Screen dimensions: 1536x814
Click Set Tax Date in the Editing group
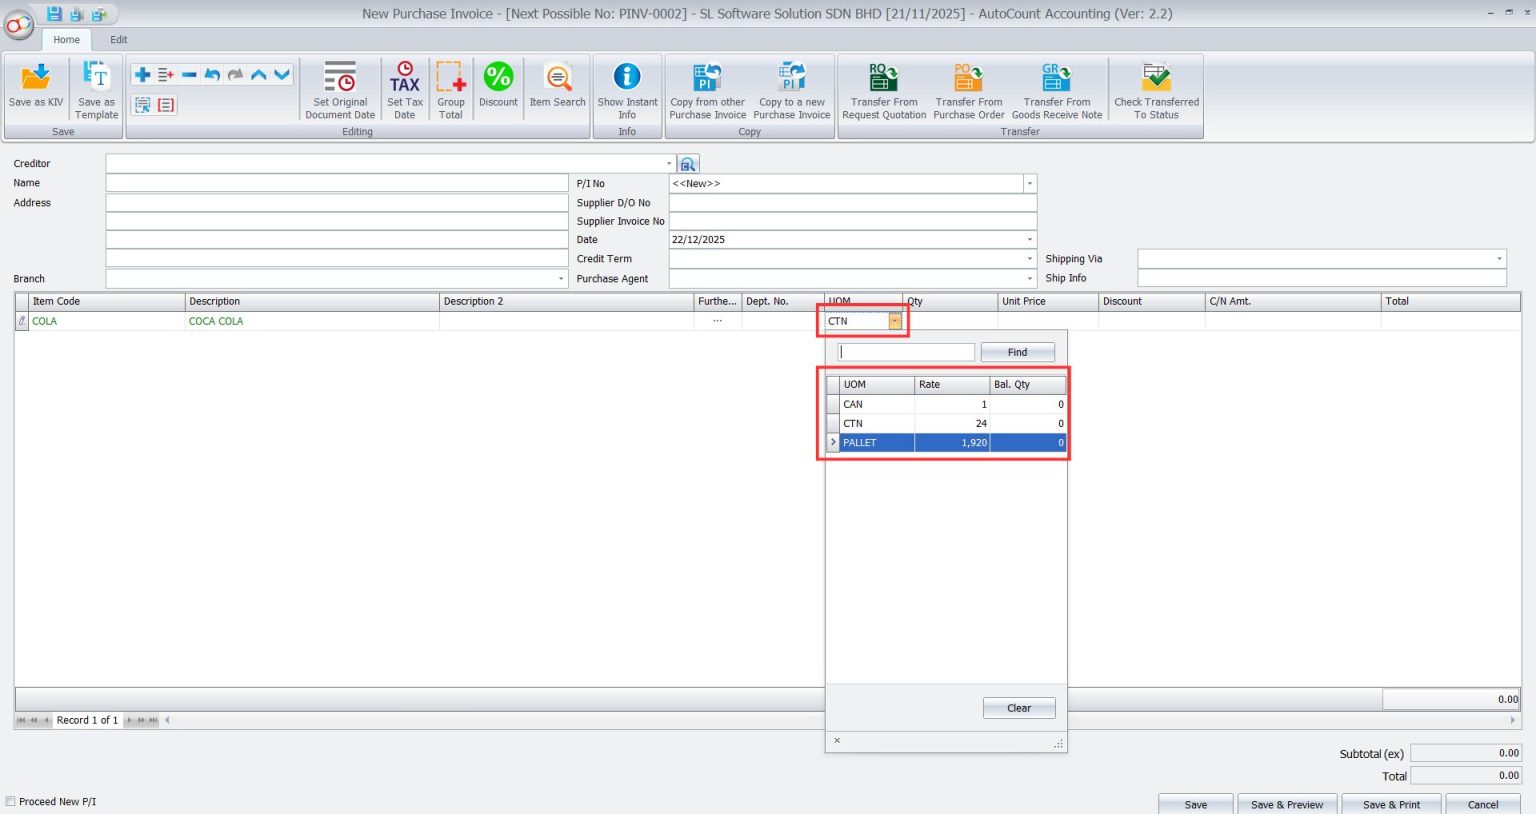404,88
